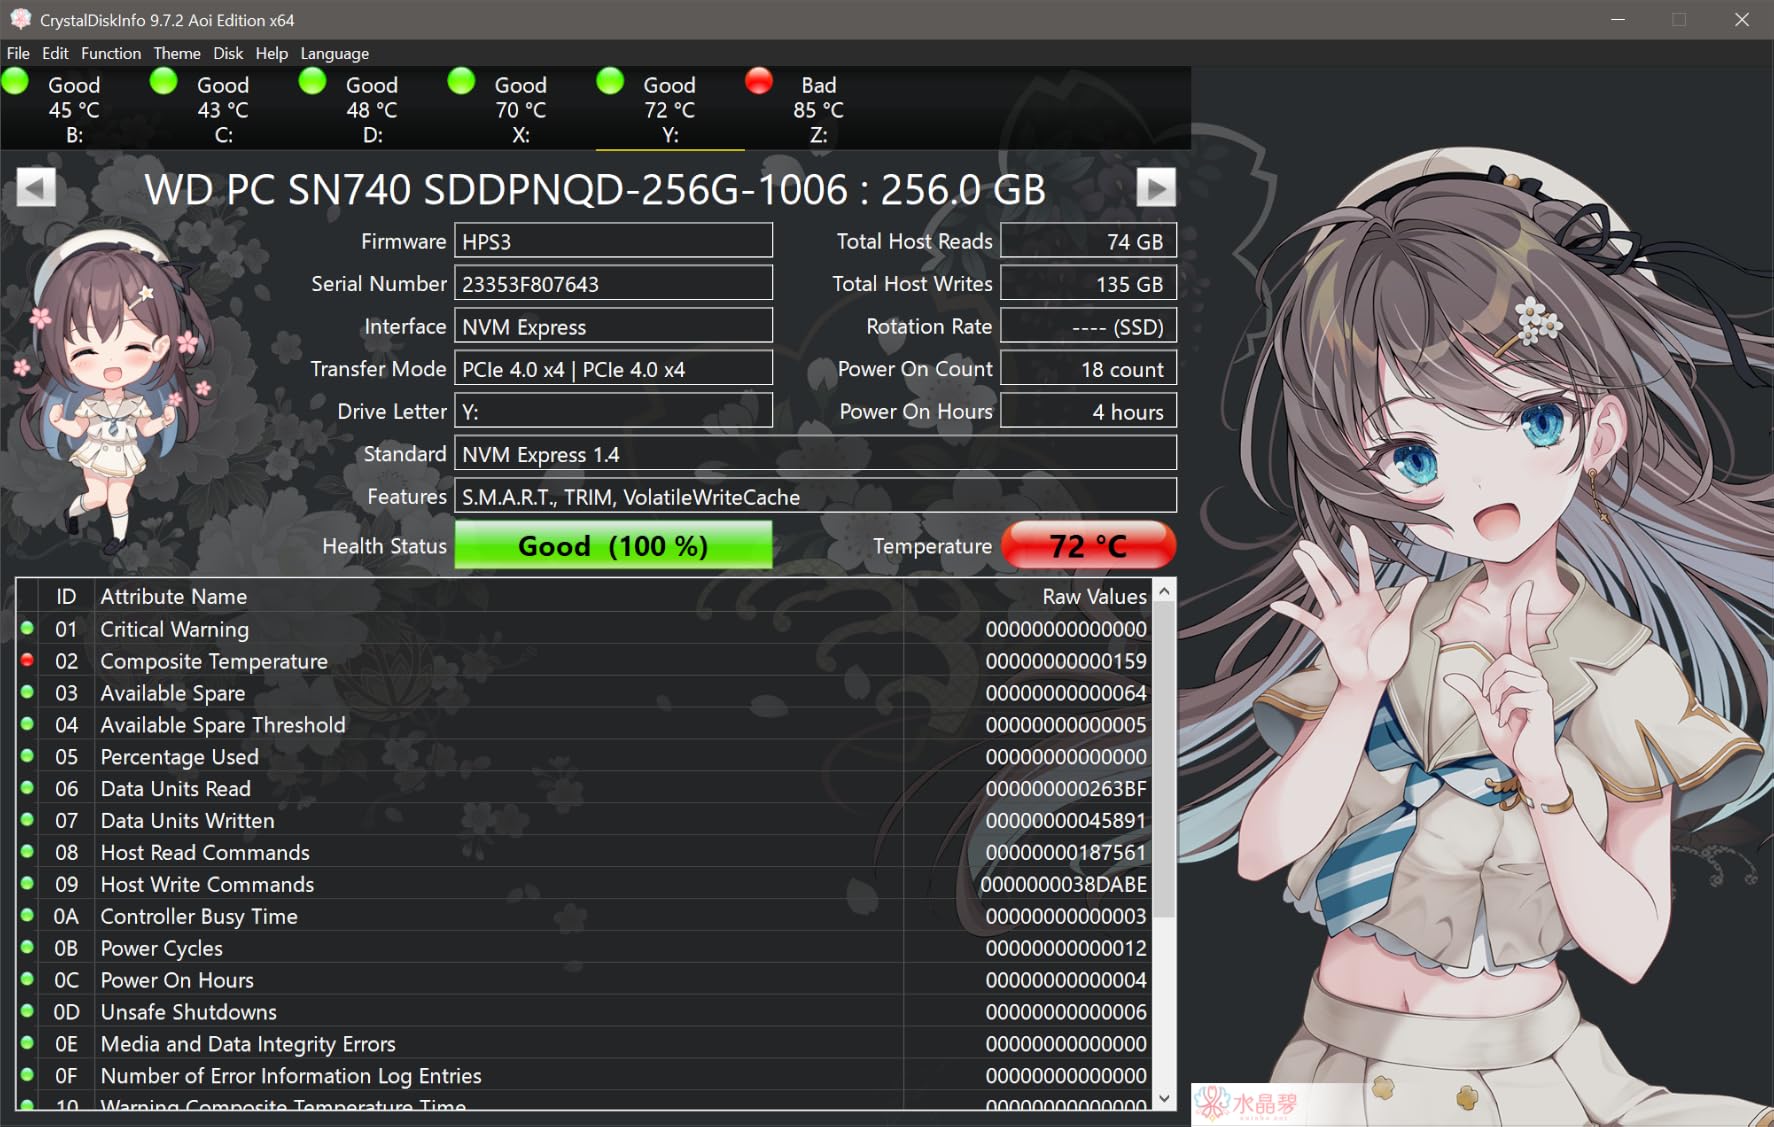Click the CrystalDiskInfo title bar app icon
Viewport: 1774px width, 1127px height.
click(x=20, y=19)
